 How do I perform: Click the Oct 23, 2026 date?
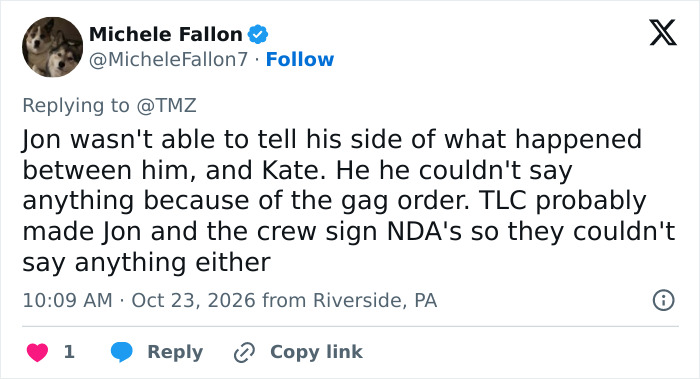(193, 300)
